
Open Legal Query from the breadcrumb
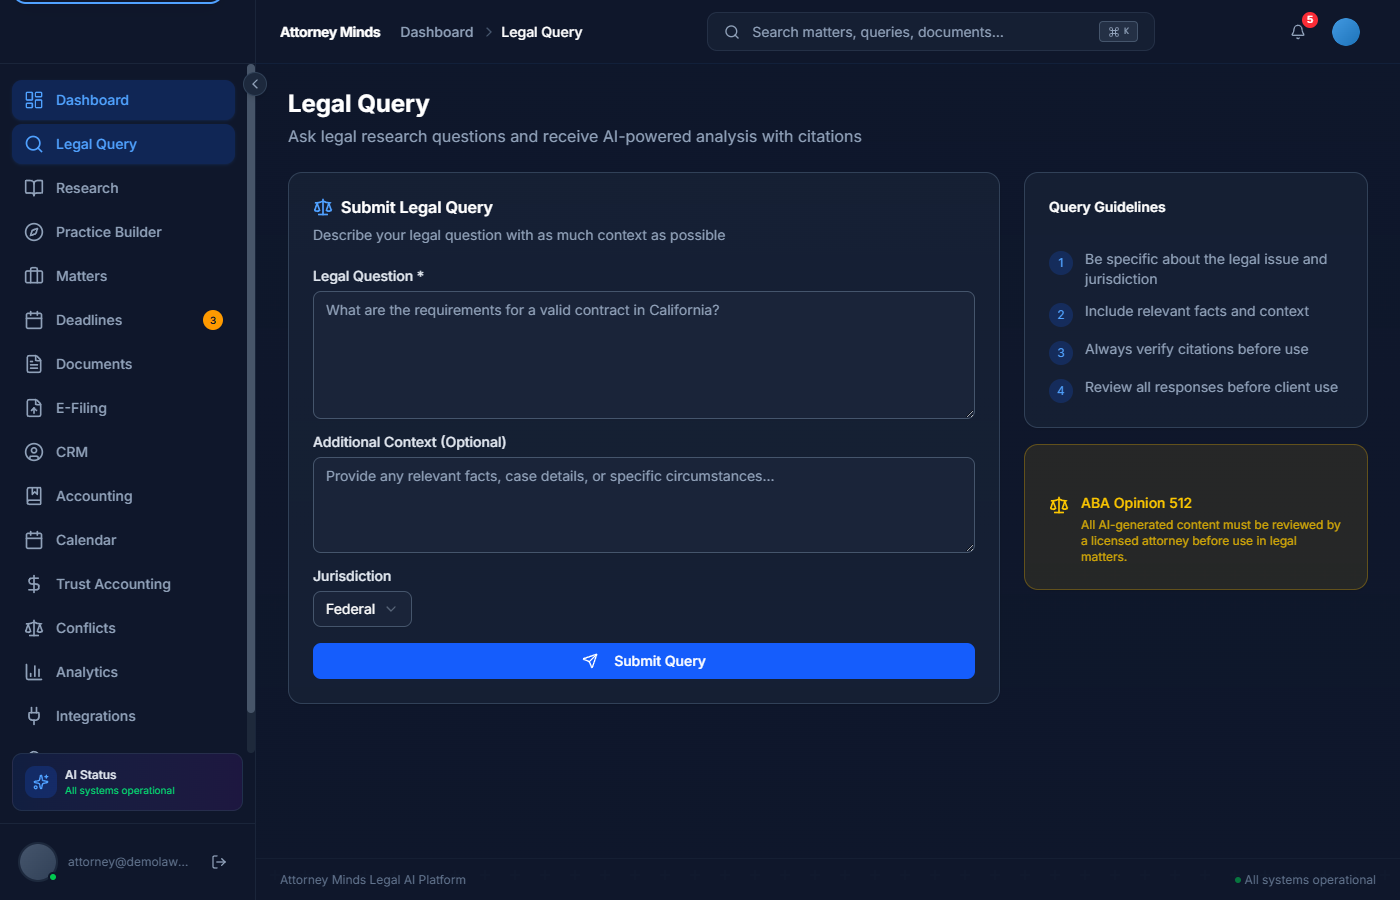541,31
